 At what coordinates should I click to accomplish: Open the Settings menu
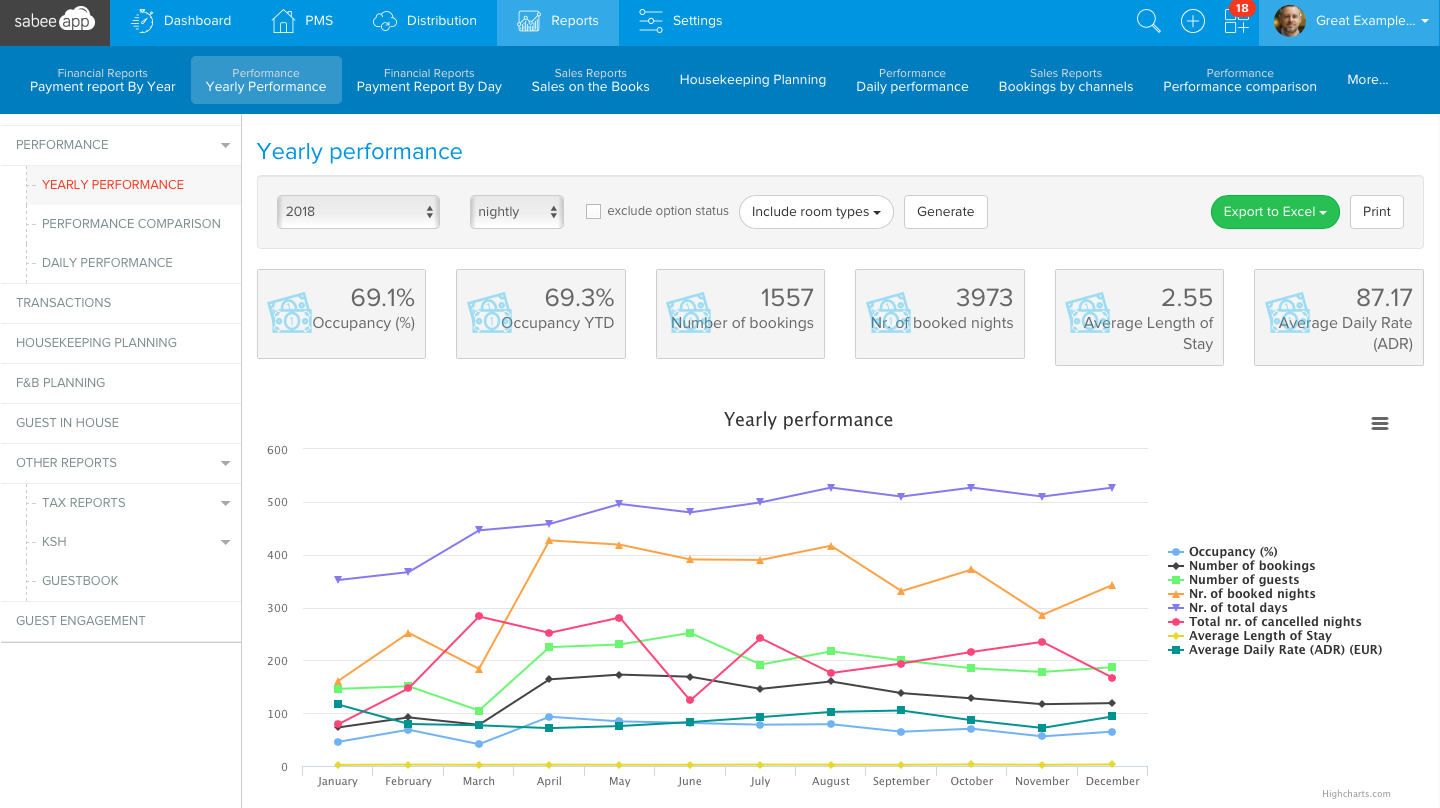680,21
